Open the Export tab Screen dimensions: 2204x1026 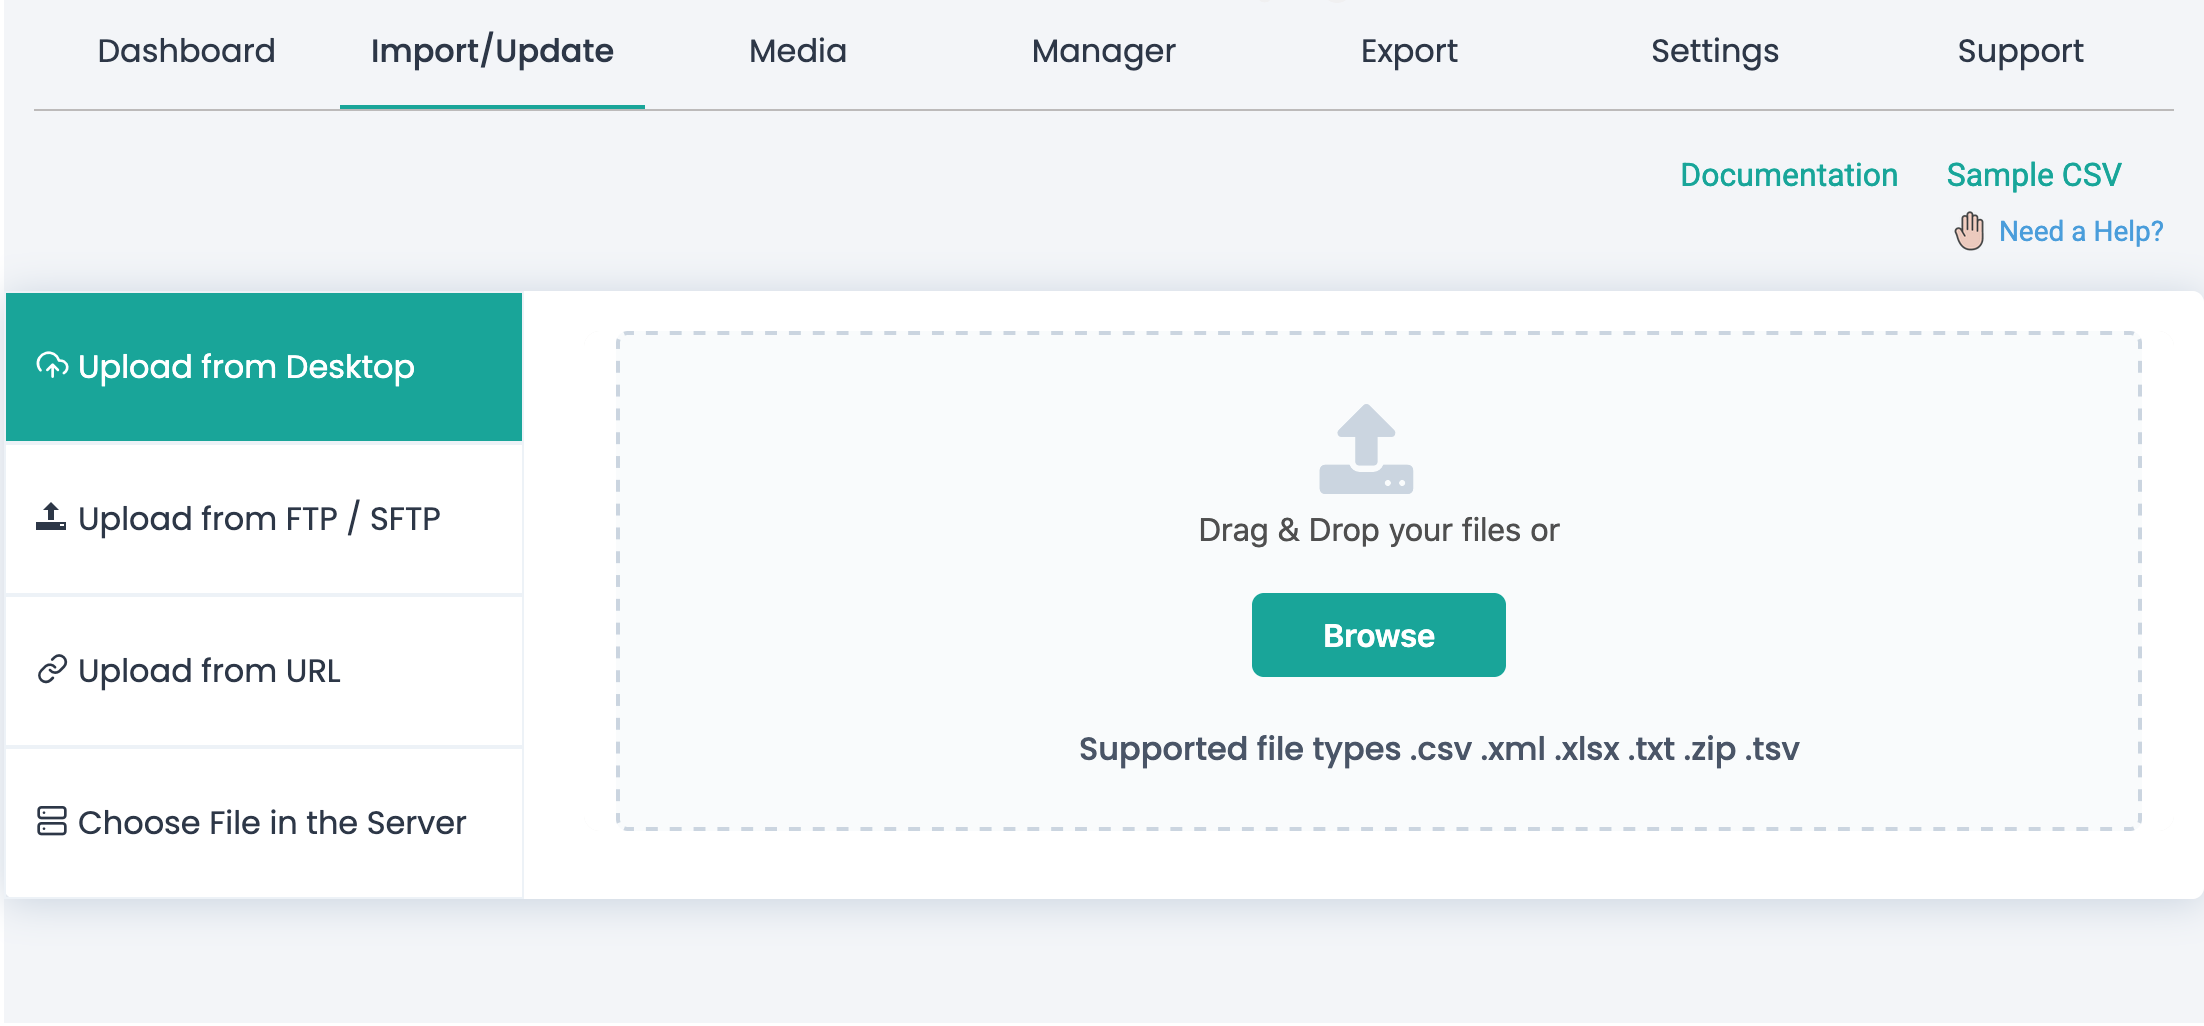pyautogui.click(x=1409, y=51)
